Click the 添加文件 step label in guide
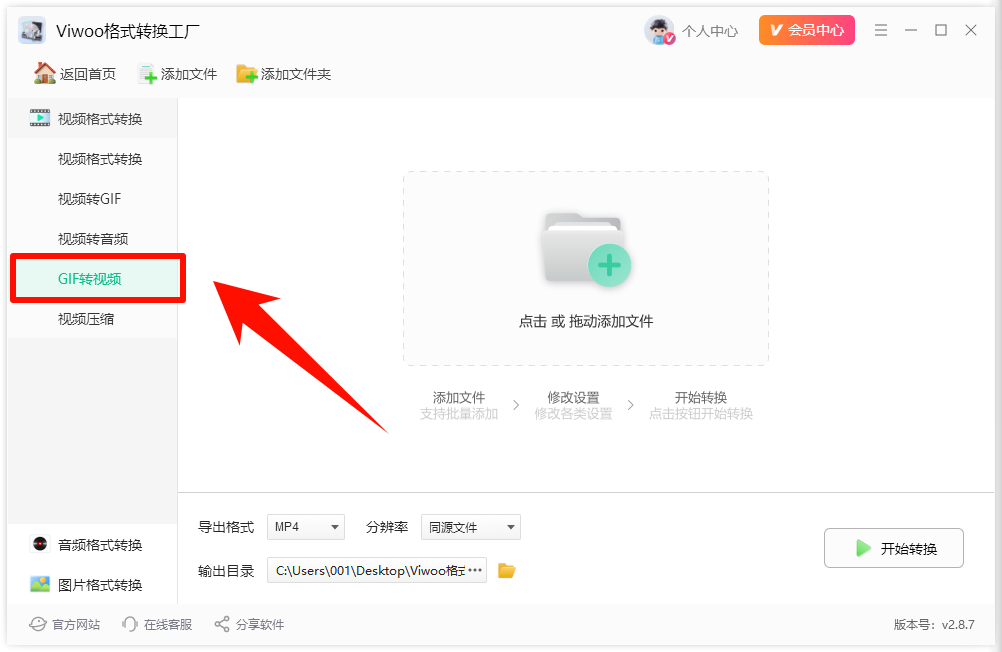 (459, 398)
